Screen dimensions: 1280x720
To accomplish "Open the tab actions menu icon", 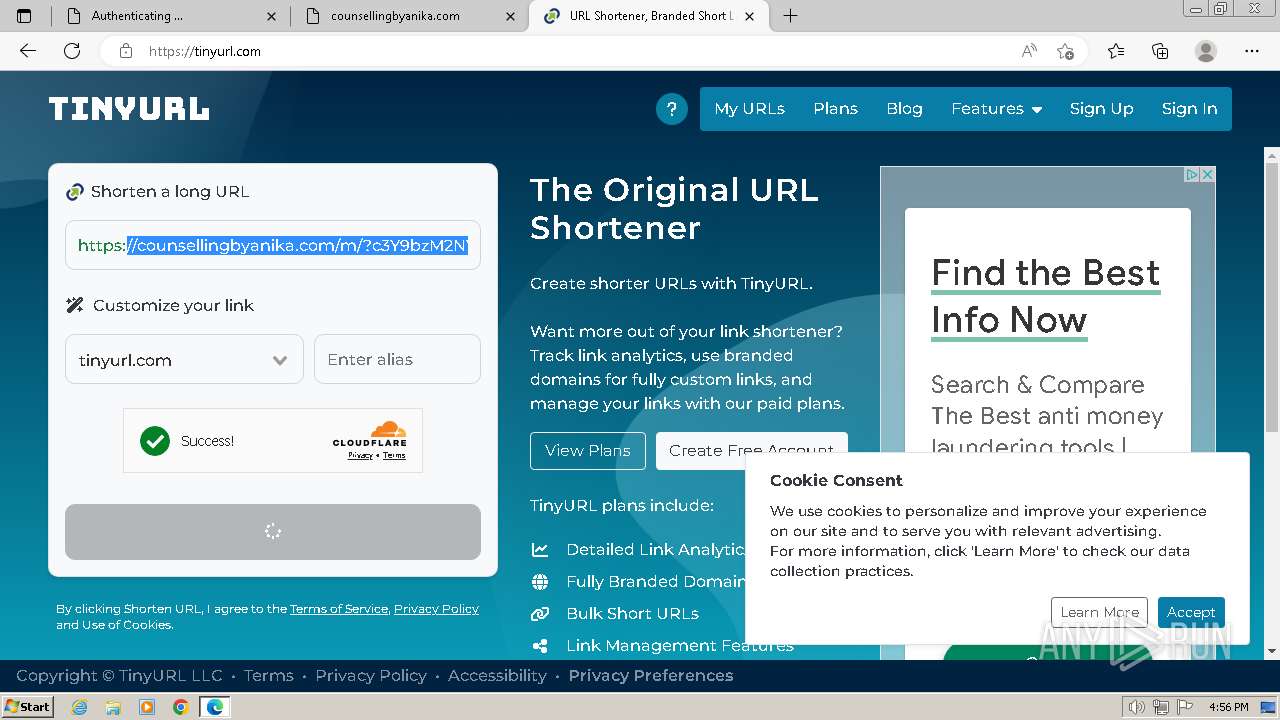I will click(x=24, y=15).
